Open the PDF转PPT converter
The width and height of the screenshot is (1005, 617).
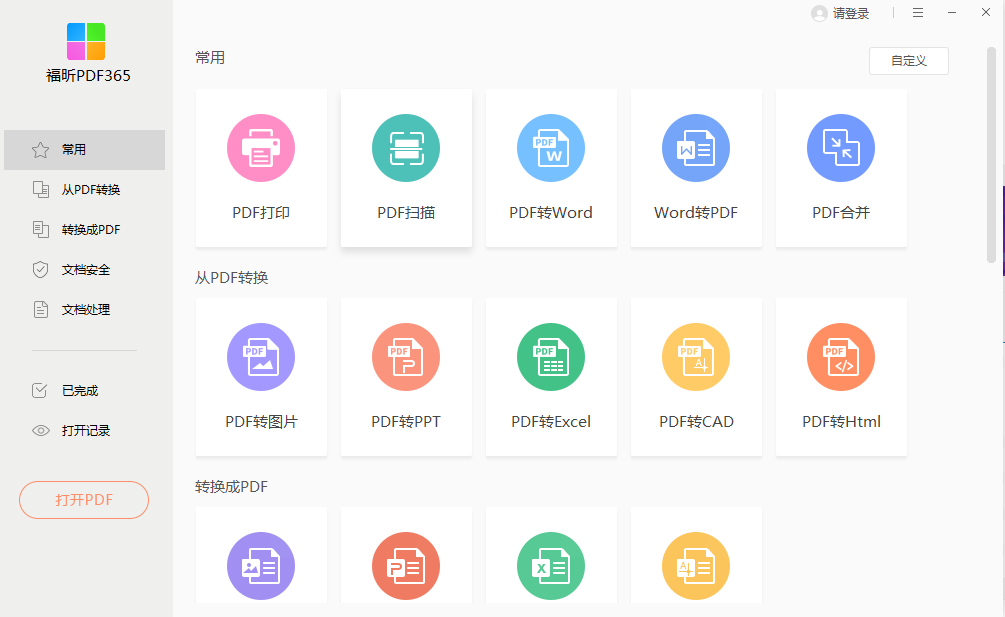pyautogui.click(x=406, y=377)
